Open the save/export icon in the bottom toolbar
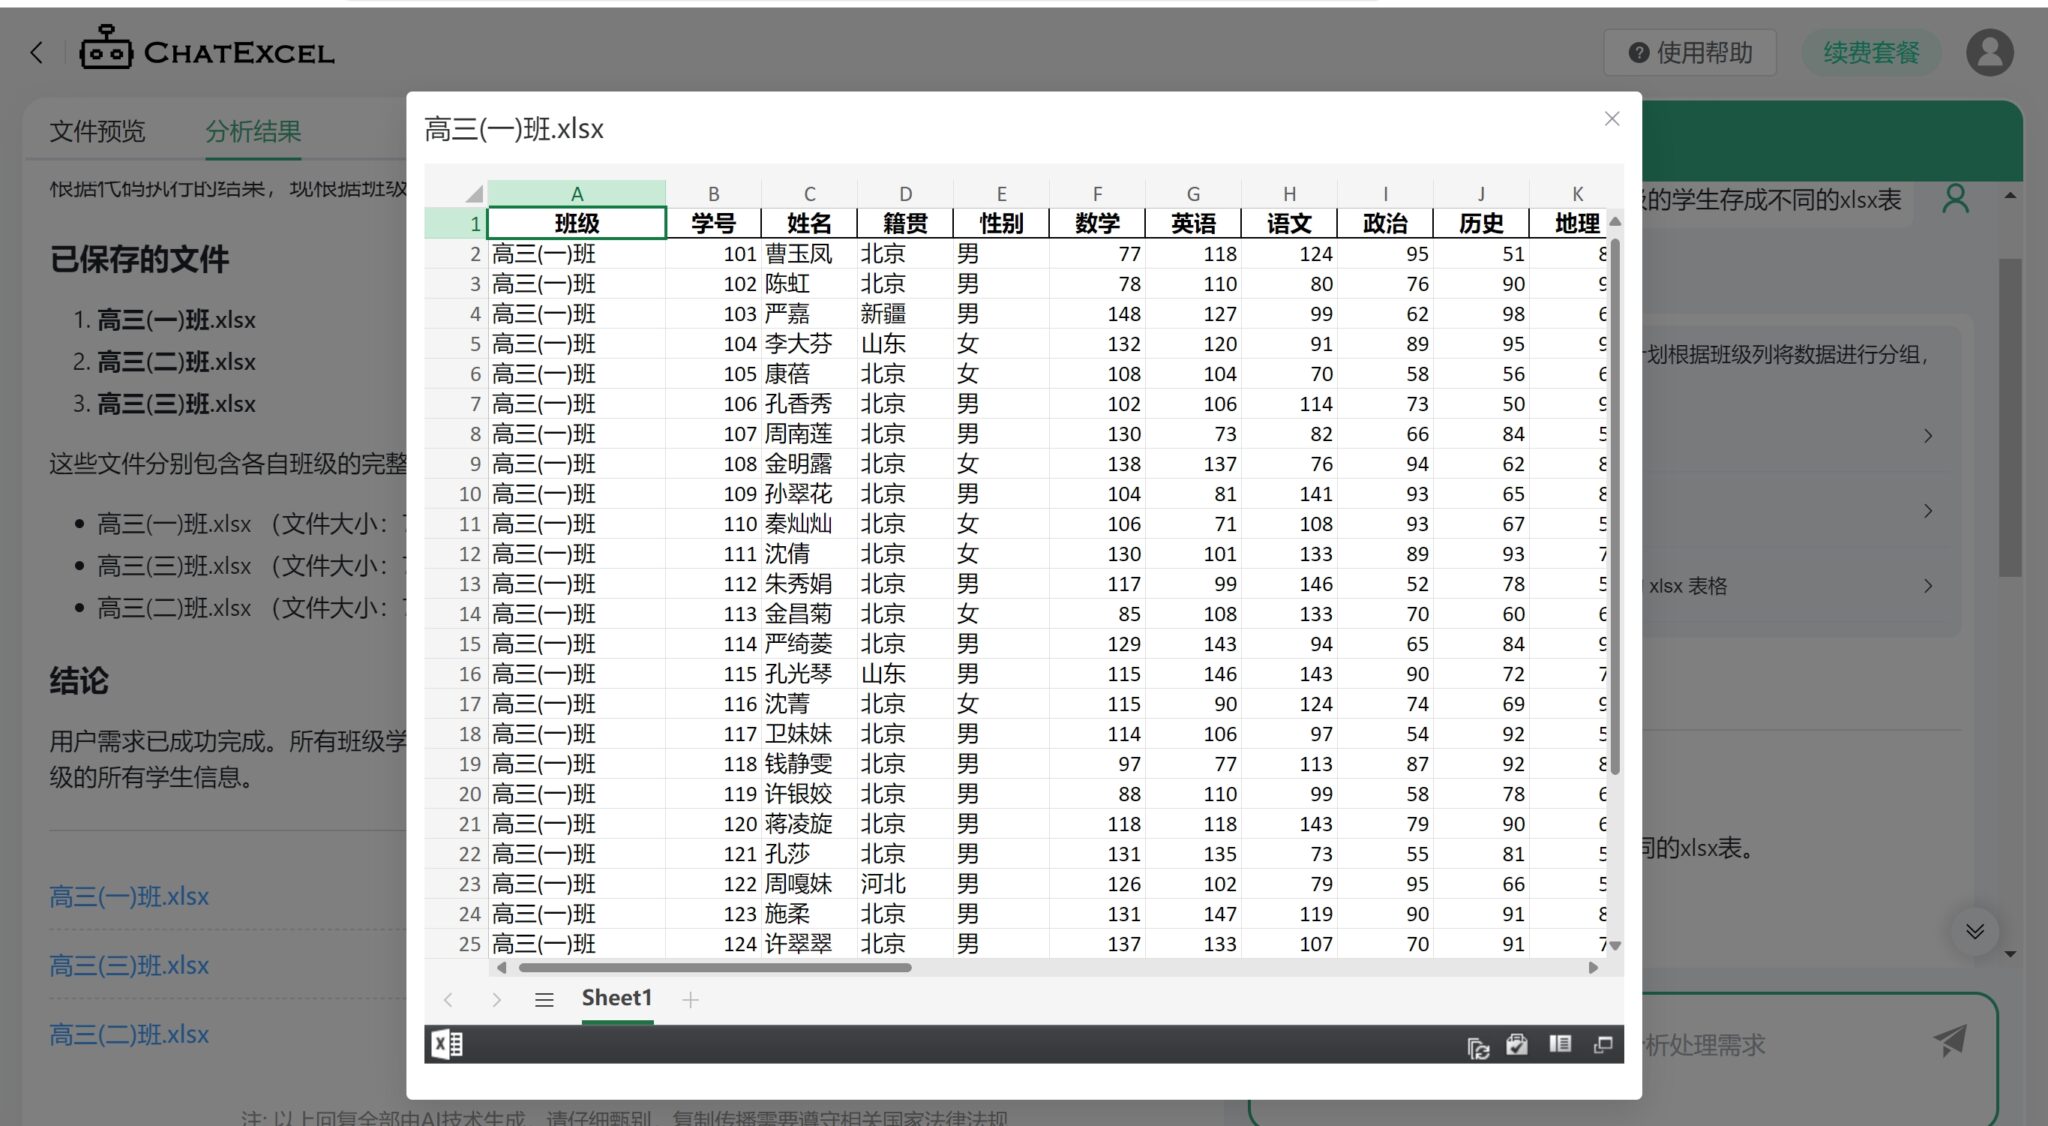 coord(1518,1043)
